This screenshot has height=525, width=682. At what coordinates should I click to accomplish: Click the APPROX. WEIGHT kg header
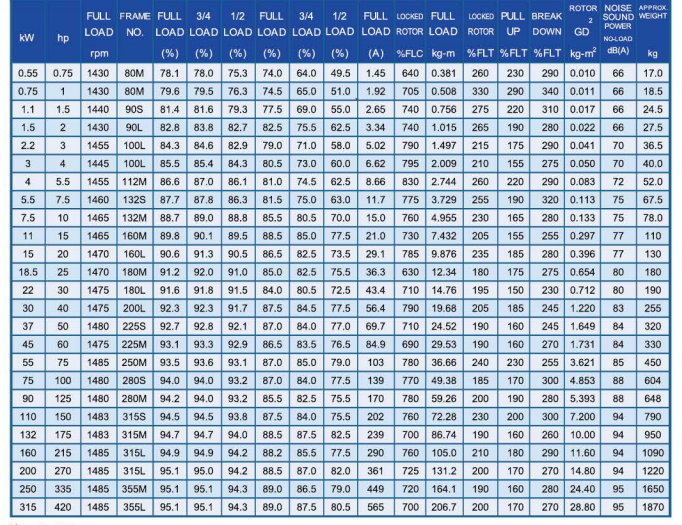click(x=652, y=31)
